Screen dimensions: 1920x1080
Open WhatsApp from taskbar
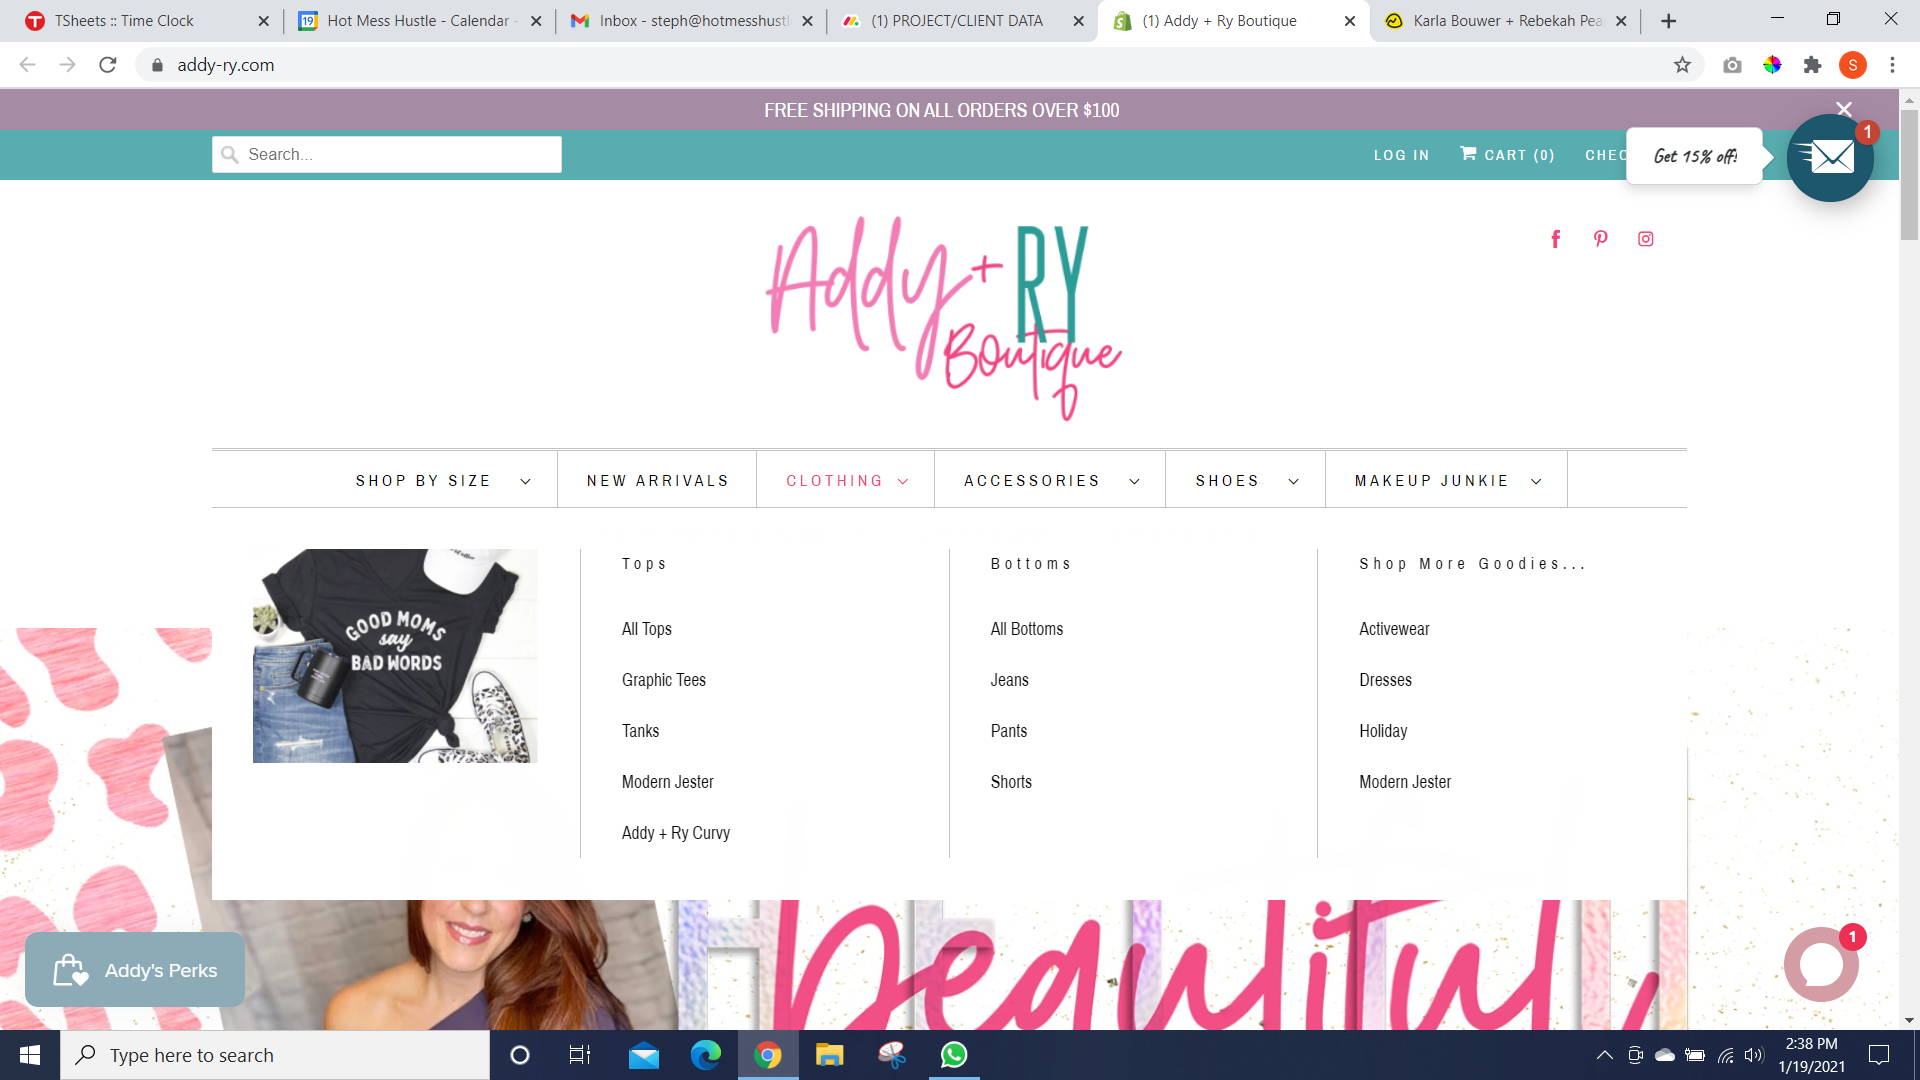(953, 1055)
